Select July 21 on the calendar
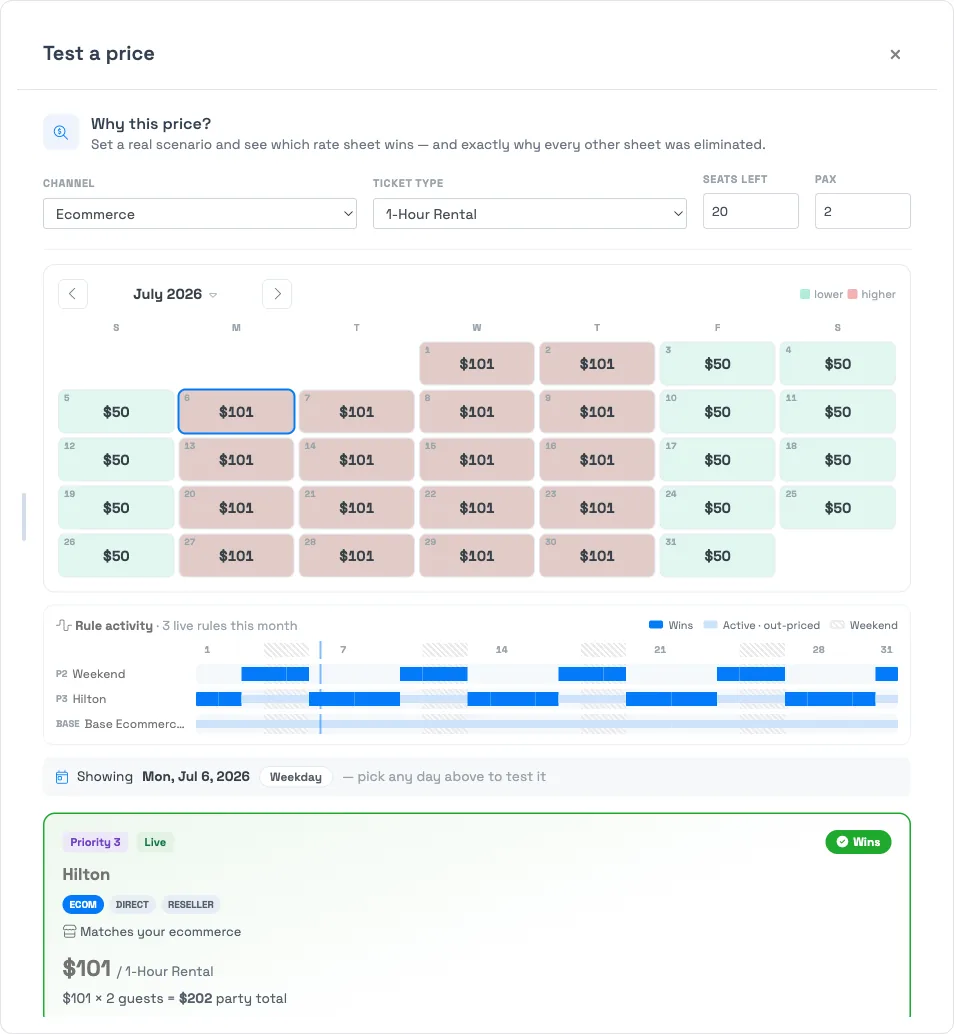 [357, 508]
